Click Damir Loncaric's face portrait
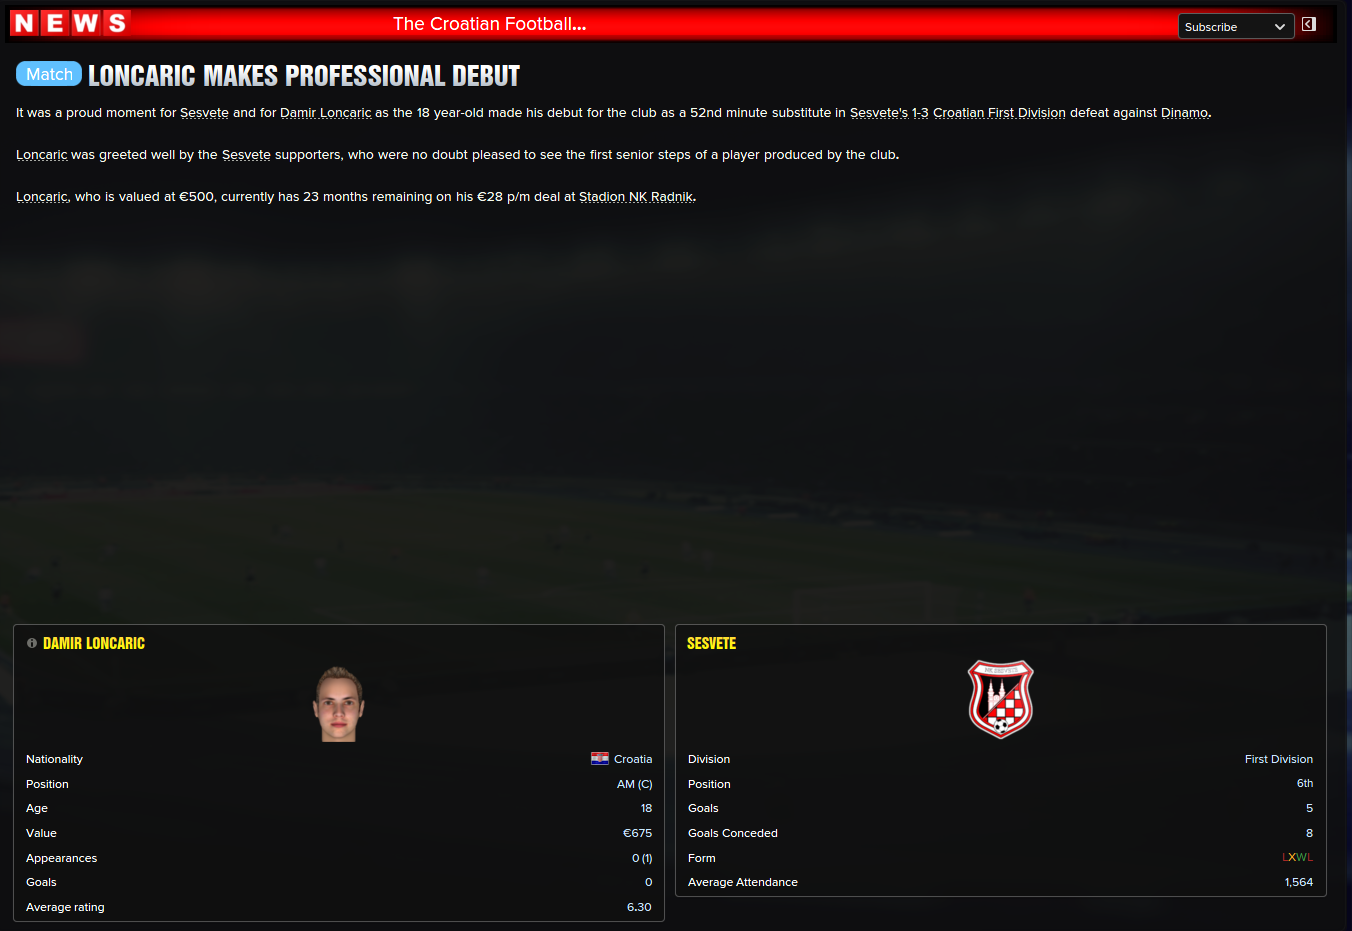 click(x=339, y=704)
